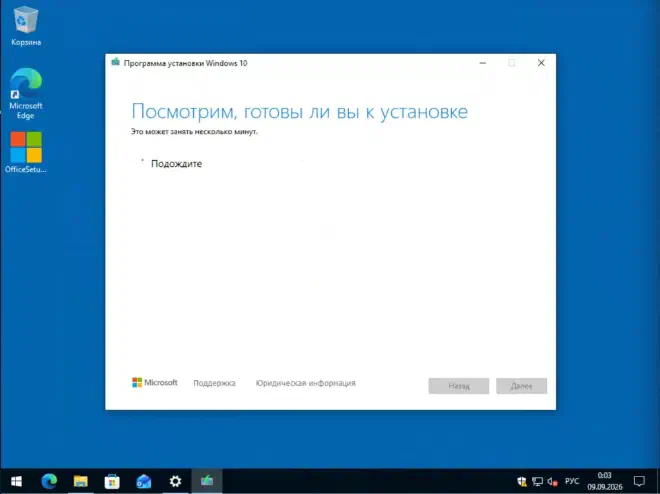
Task: Click the Назад button
Action: point(459,386)
